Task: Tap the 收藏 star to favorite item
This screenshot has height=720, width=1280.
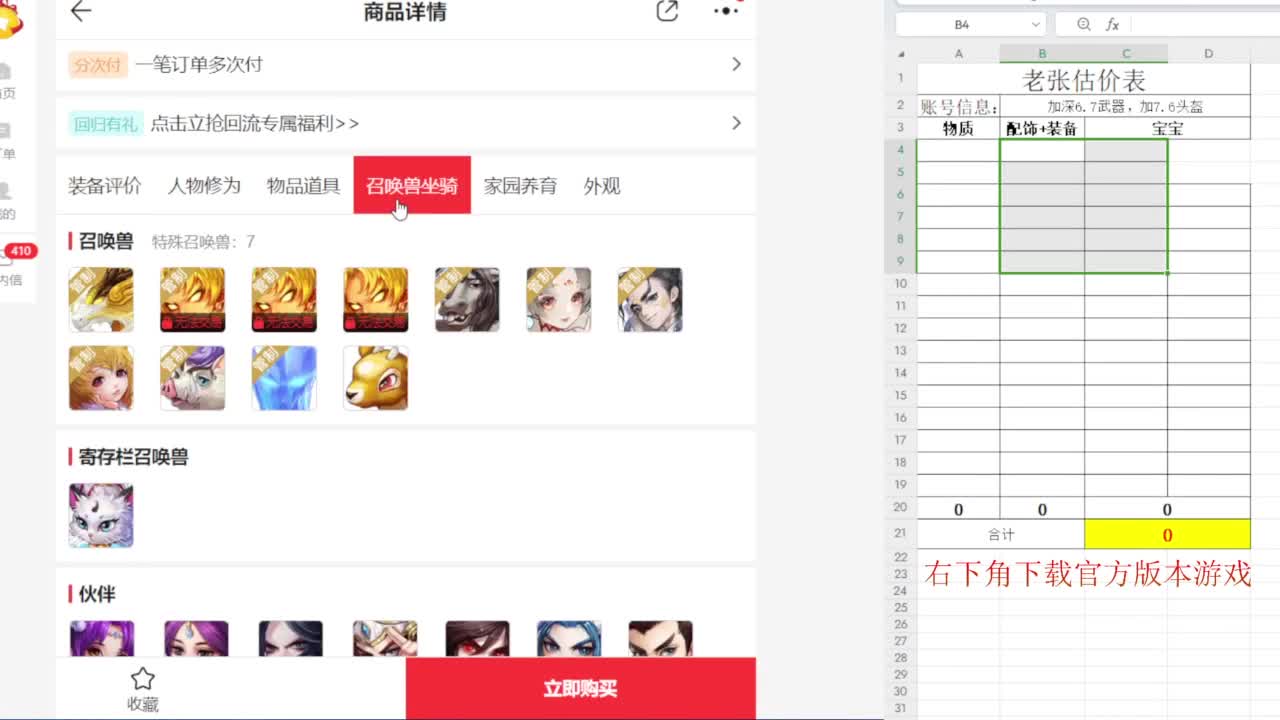Action: (x=143, y=689)
